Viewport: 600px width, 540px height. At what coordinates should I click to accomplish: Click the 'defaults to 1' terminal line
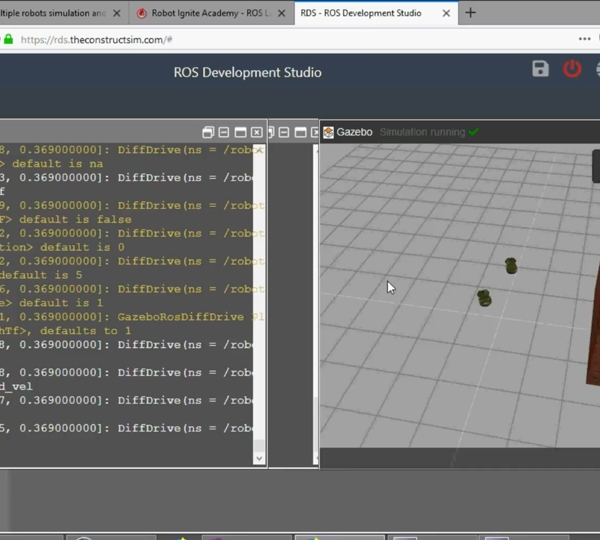65,331
